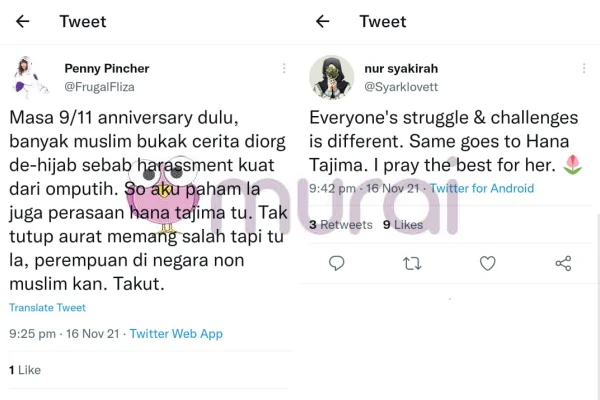Screen dimensions: 600x400
Task: View the 3 Retweets list
Action: coord(341,225)
